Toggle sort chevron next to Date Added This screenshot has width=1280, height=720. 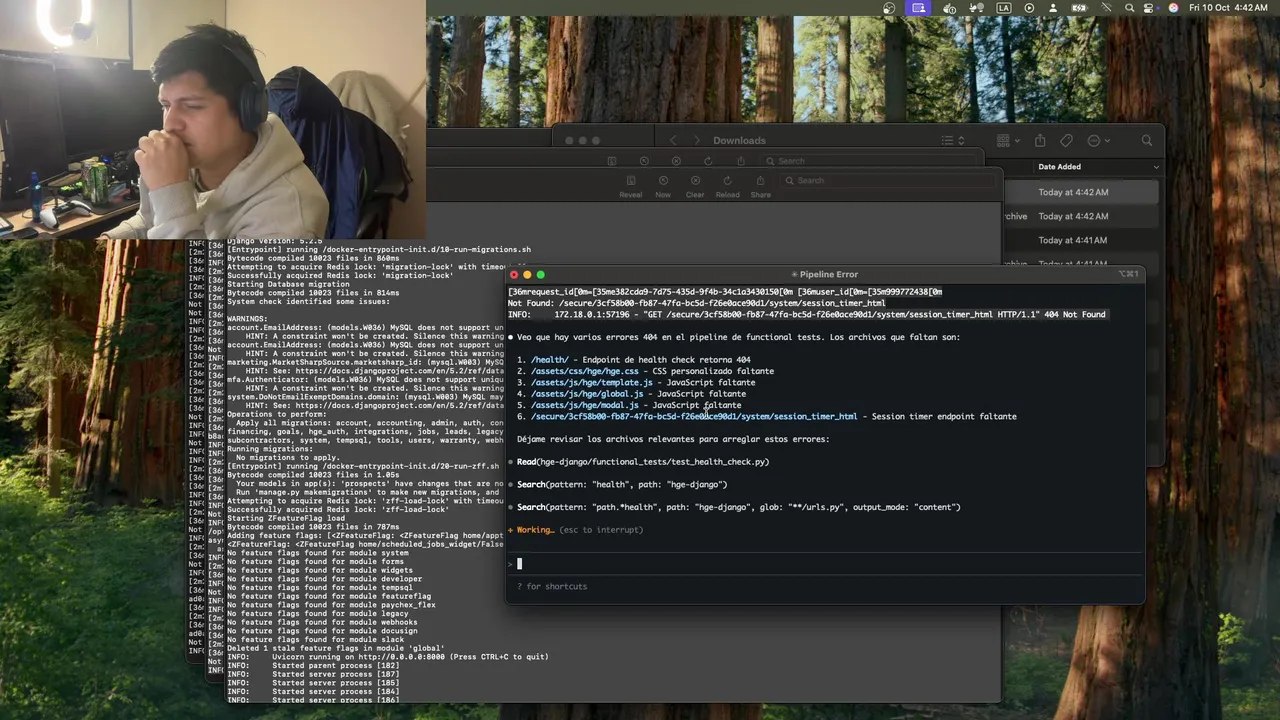(x=1156, y=167)
